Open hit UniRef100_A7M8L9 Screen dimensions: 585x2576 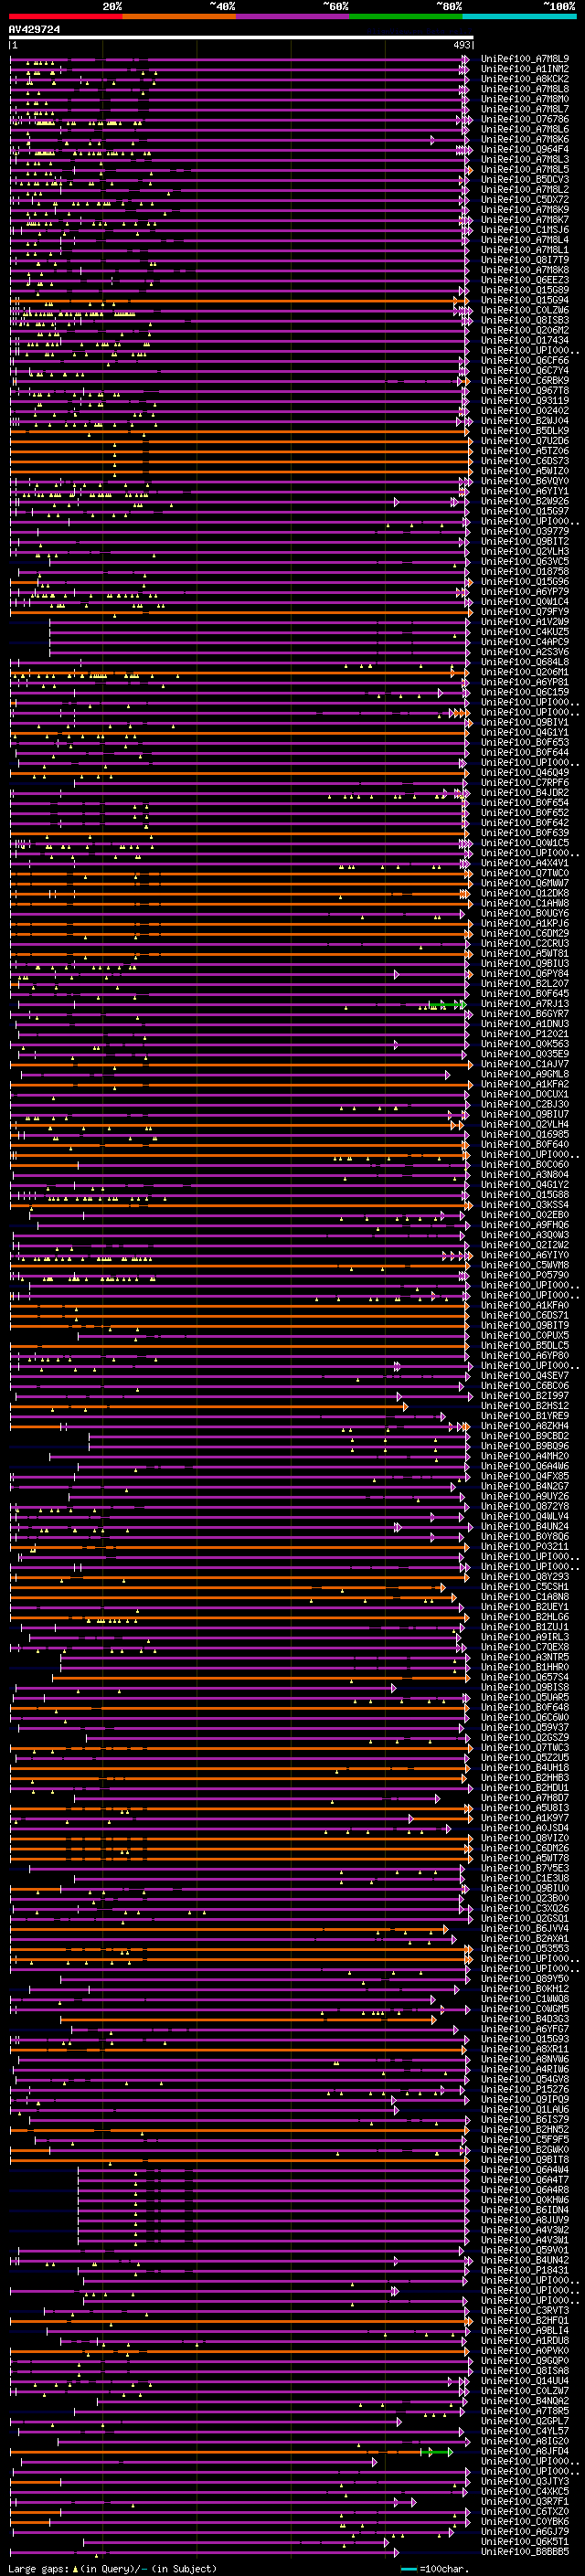coord(525,59)
